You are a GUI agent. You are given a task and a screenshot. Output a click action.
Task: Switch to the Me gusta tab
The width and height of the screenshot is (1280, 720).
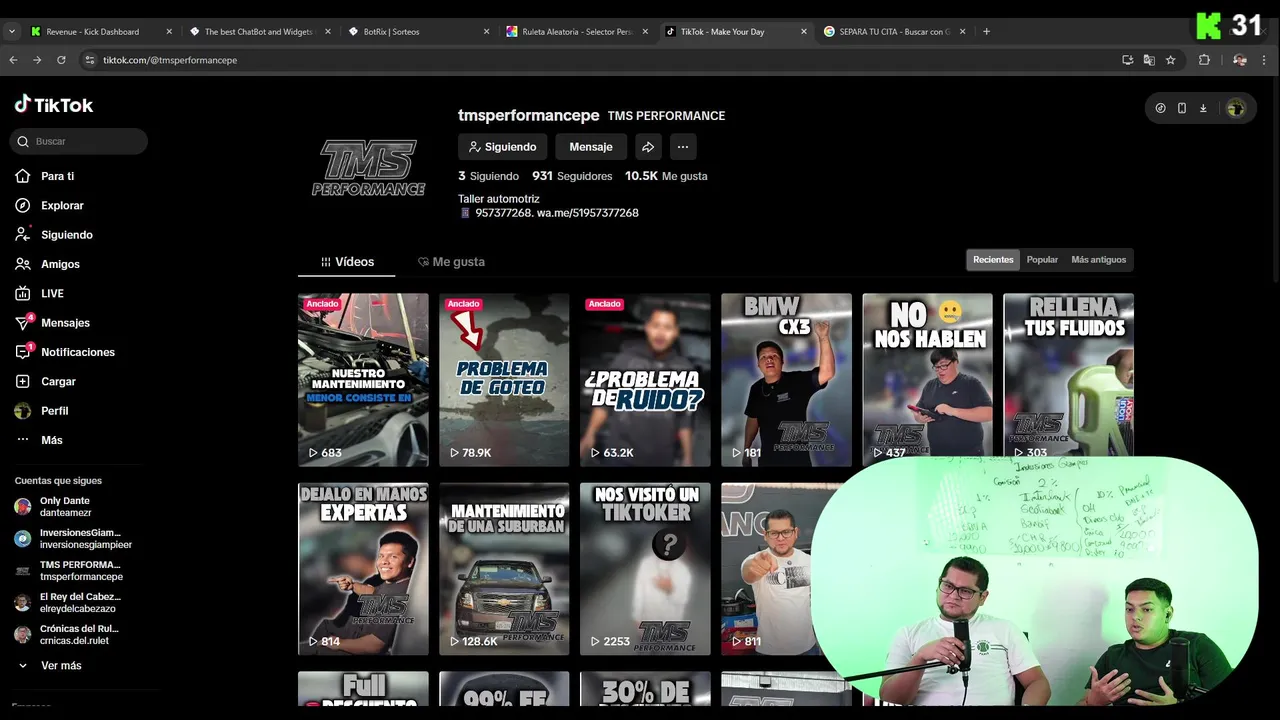pyautogui.click(x=451, y=262)
